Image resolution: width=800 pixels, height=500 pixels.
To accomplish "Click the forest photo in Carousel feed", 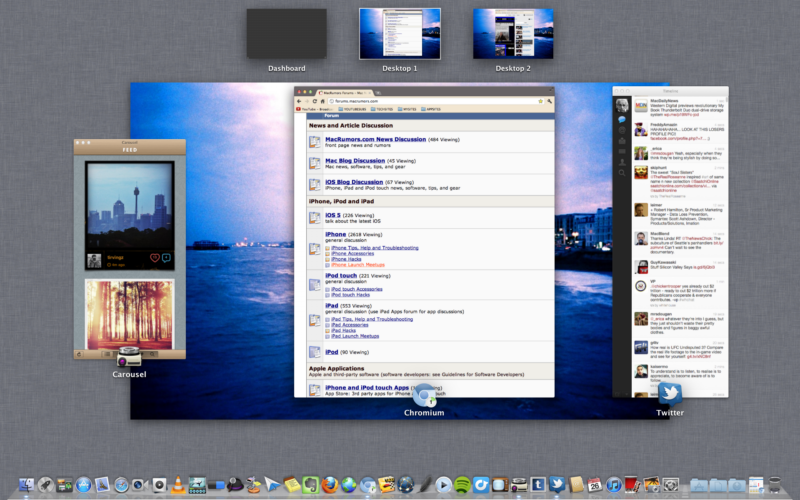I will (130, 314).
